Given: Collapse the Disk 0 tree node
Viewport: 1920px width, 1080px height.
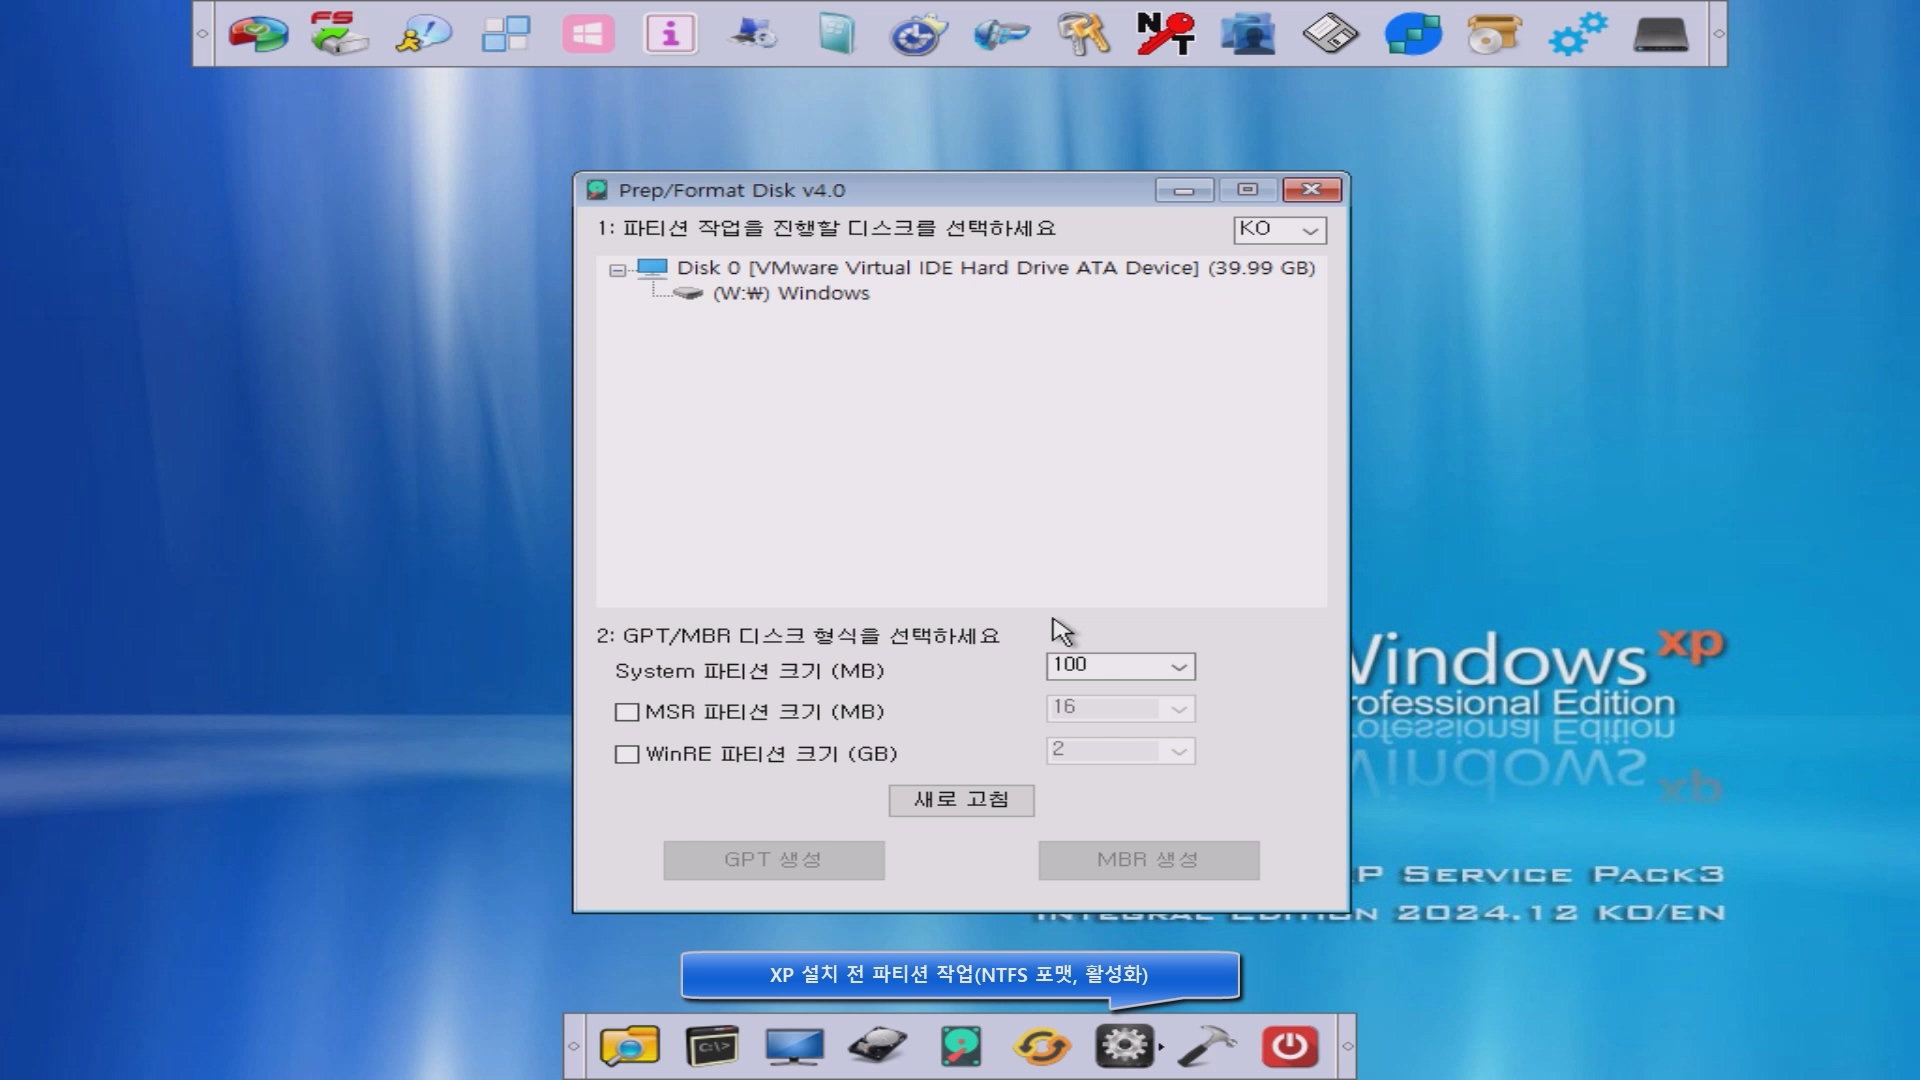Looking at the screenshot, I should [x=617, y=270].
